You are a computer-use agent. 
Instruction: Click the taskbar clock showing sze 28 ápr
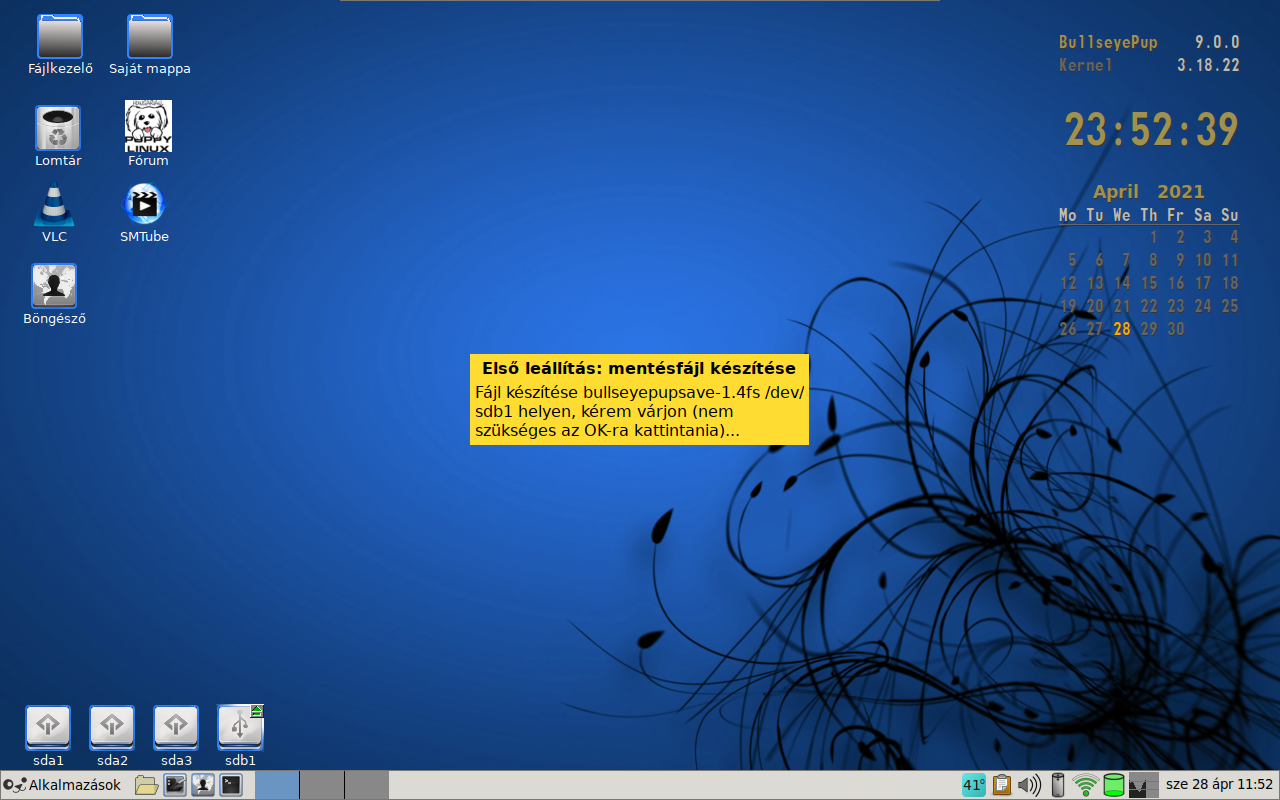click(x=1220, y=785)
